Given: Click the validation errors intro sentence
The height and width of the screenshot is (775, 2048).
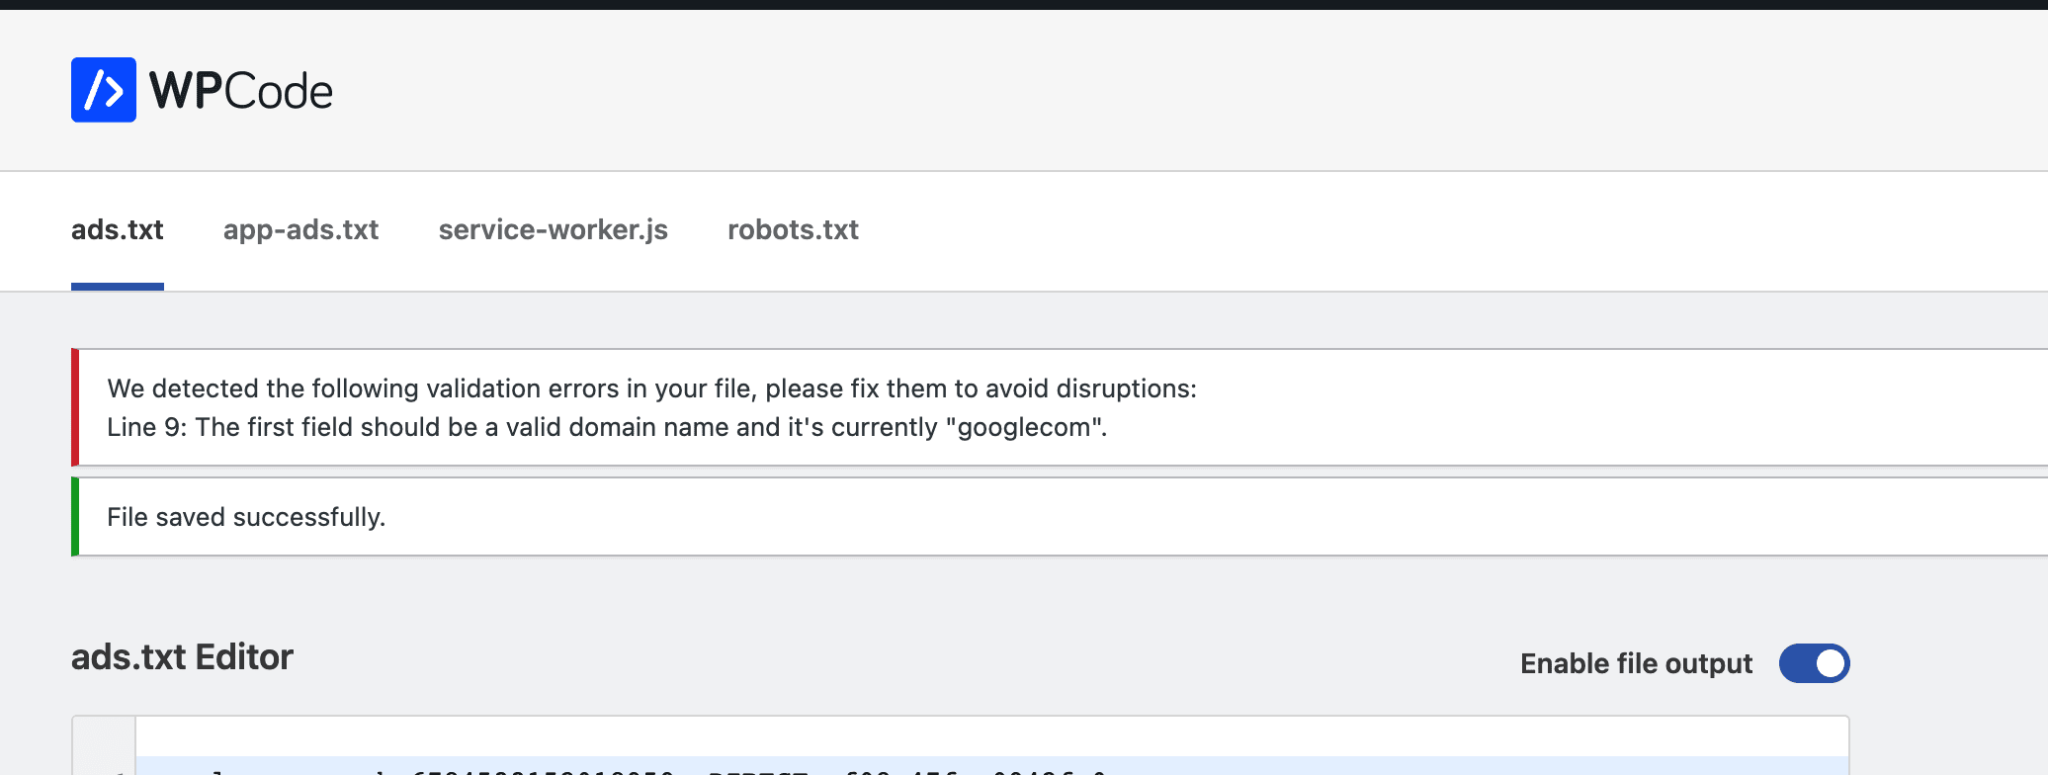Looking at the screenshot, I should tap(650, 389).
